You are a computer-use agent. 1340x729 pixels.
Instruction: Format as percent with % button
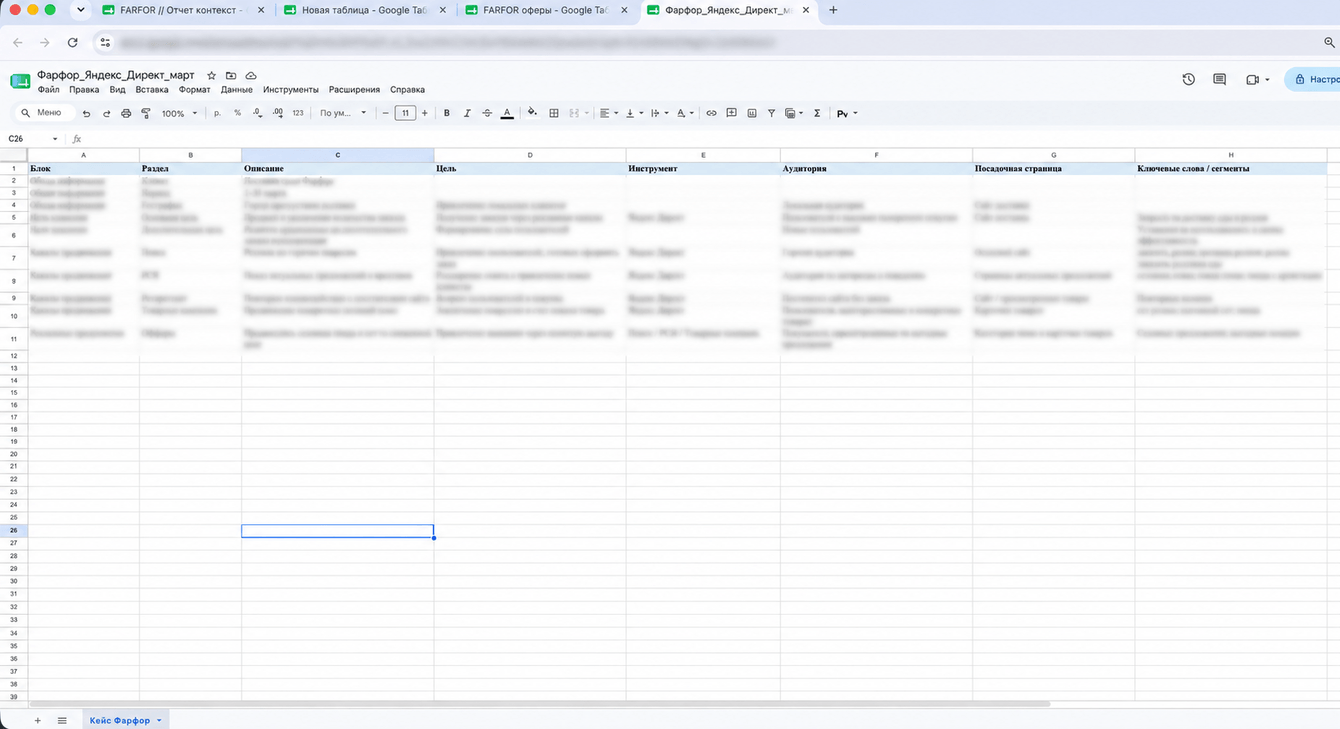(237, 113)
